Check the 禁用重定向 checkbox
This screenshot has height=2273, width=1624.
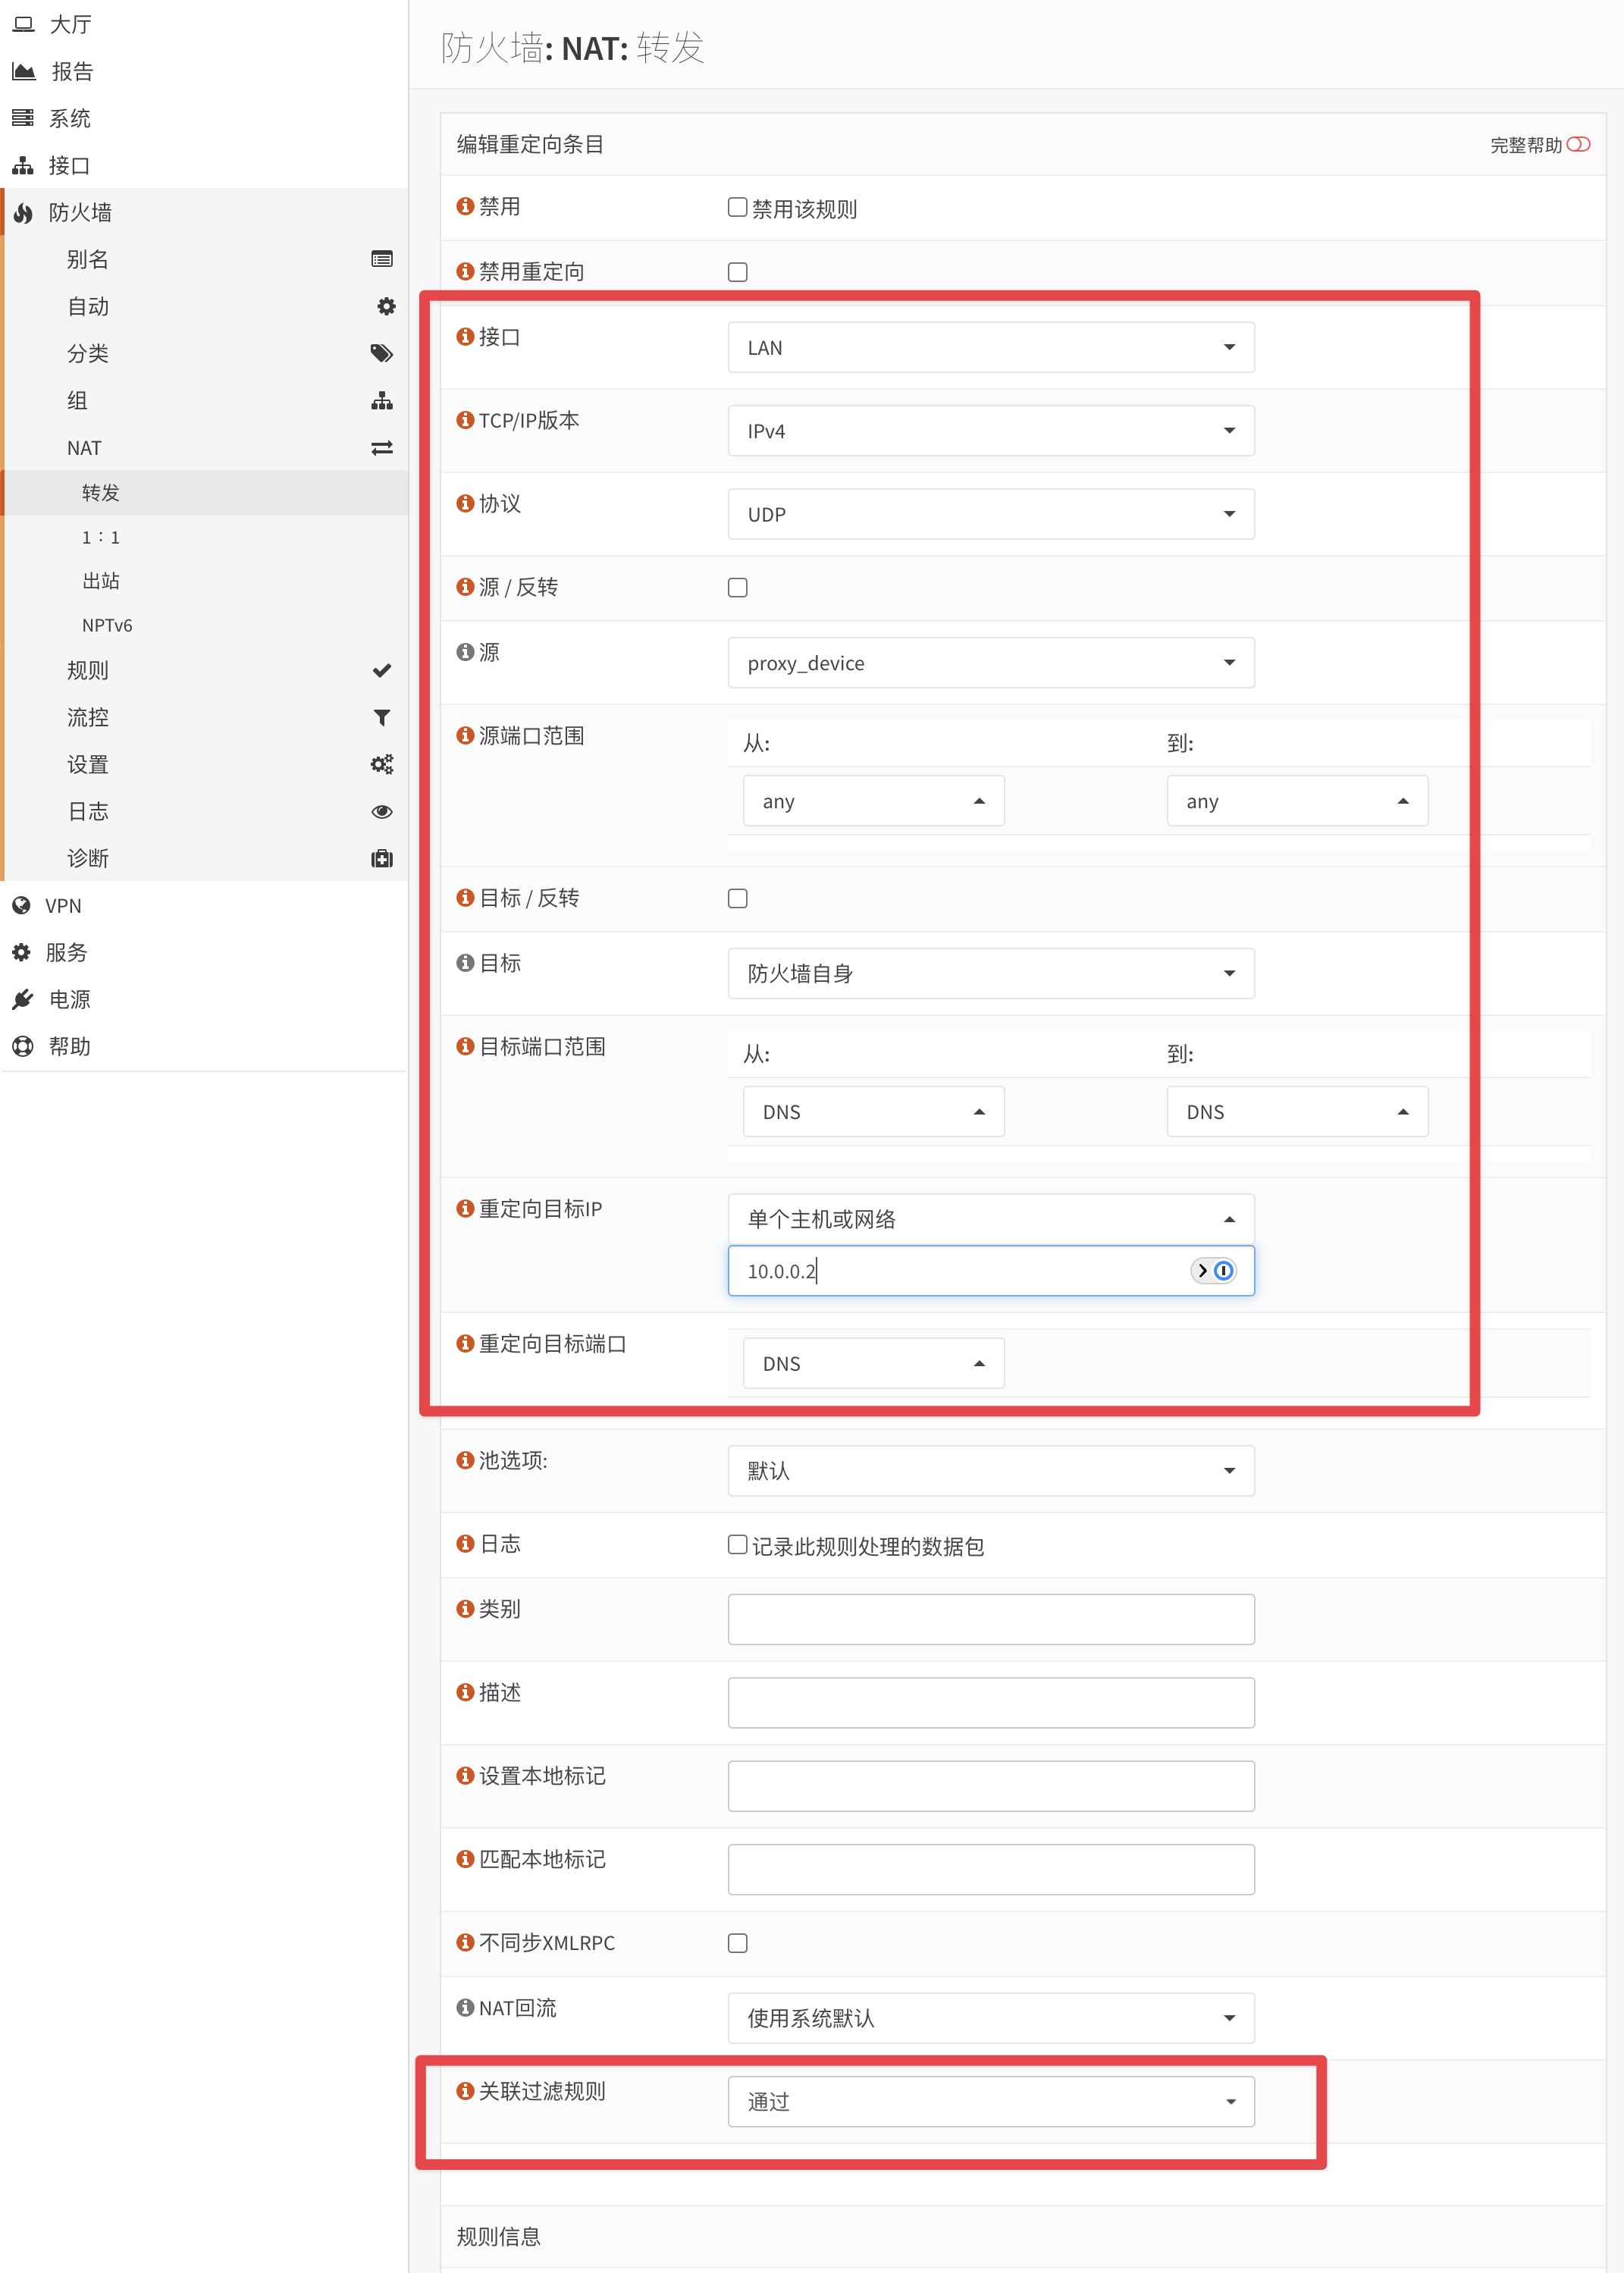point(738,272)
